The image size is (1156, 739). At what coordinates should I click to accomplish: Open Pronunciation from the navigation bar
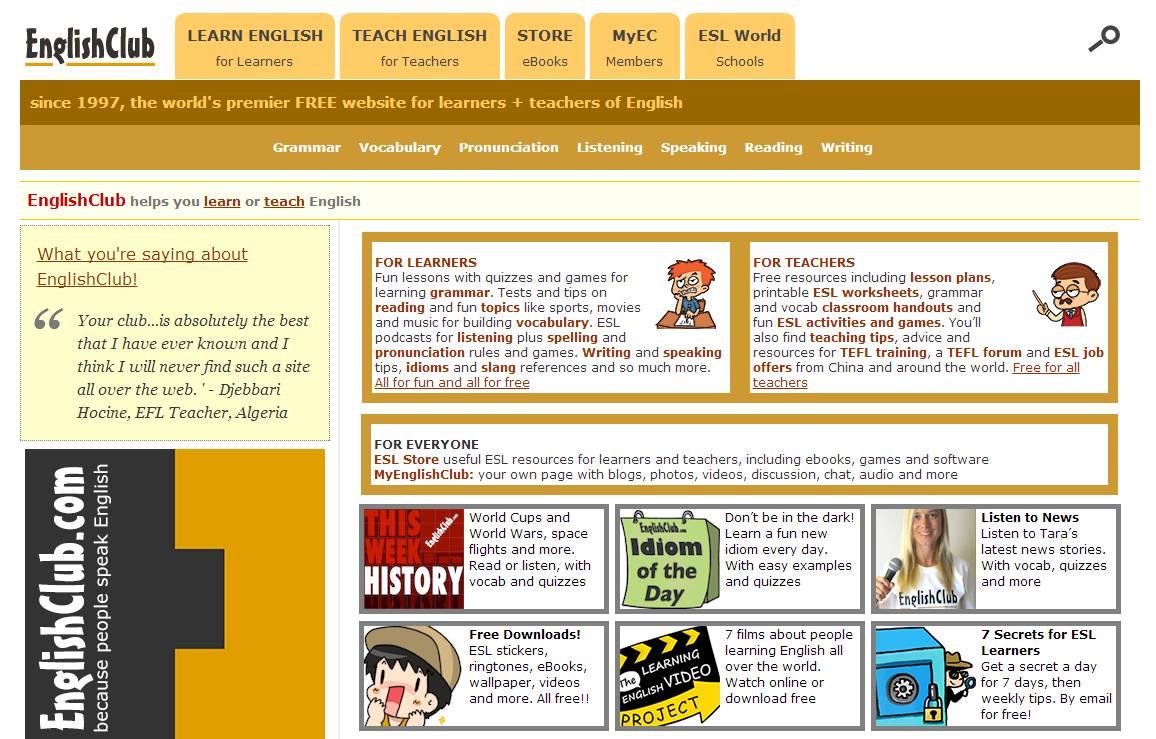(508, 147)
